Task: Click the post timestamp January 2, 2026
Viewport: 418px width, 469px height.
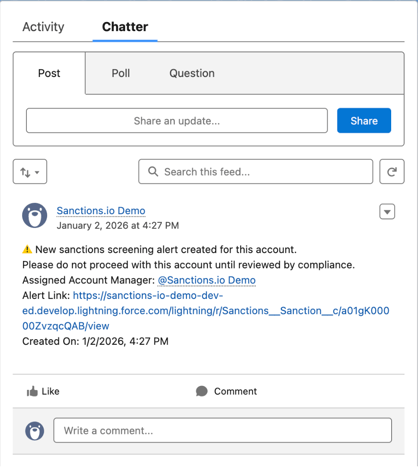Action: 118,226
